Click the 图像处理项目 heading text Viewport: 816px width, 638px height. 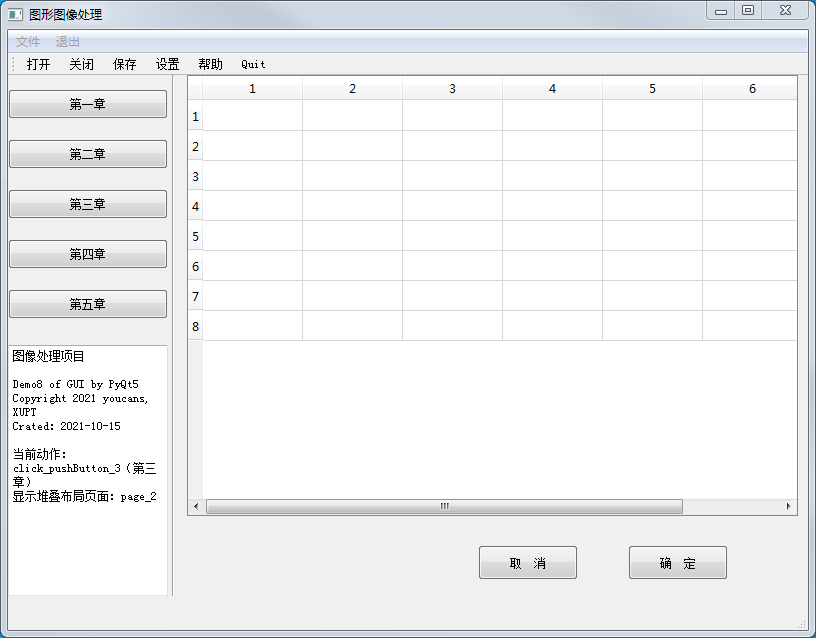coord(48,356)
